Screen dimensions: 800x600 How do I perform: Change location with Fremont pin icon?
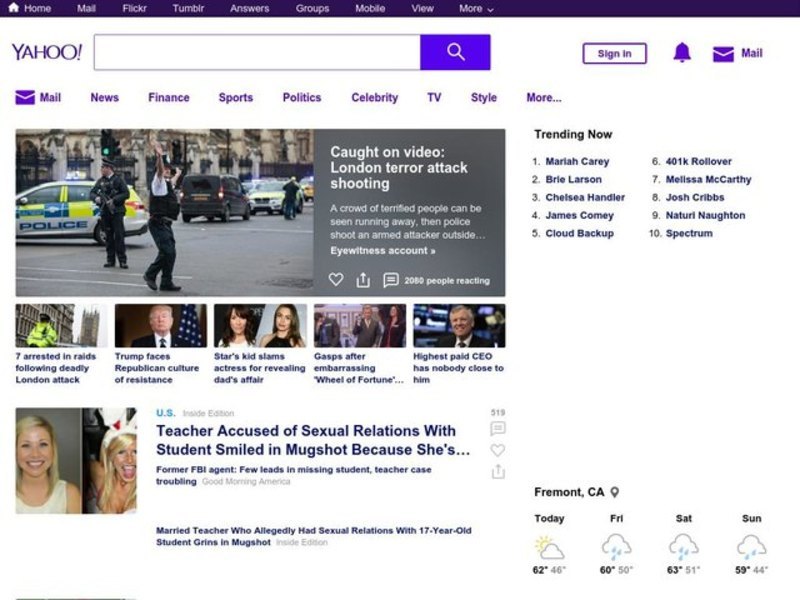(615, 492)
